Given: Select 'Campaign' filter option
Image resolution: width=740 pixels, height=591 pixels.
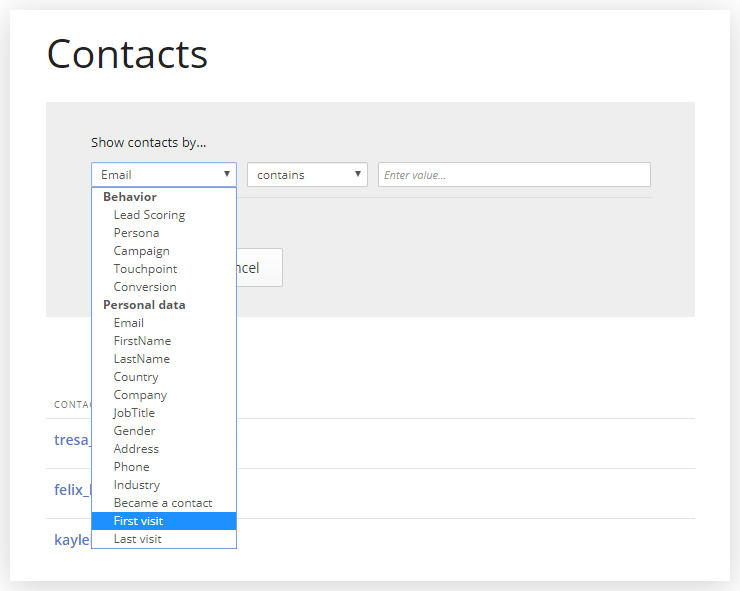Looking at the screenshot, I should (141, 251).
